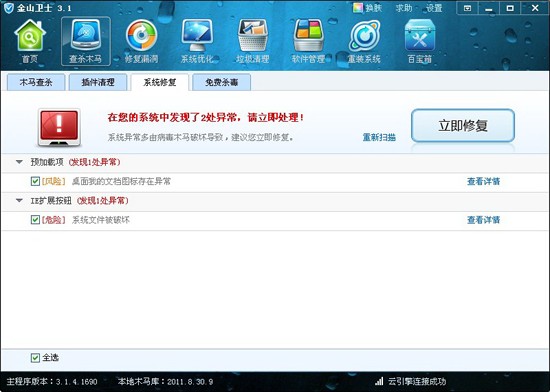Click IE扩展按钮 (发现1处异常) header text
550x392 pixels.
click(80, 201)
